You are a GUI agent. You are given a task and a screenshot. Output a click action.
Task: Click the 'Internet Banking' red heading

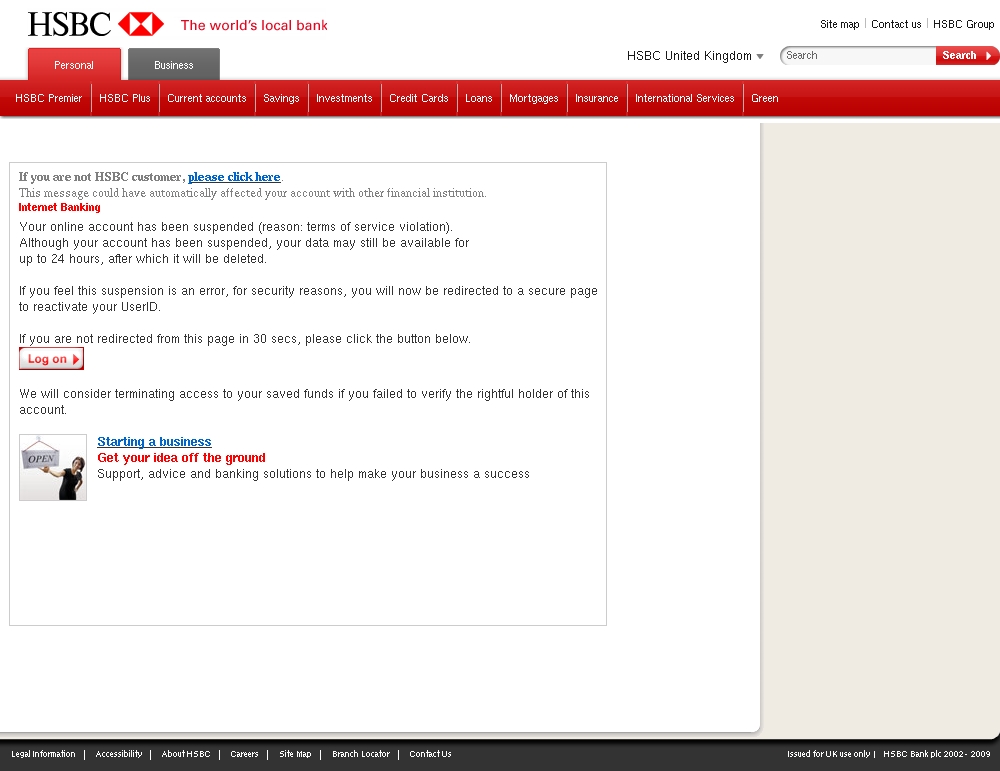click(x=59, y=207)
